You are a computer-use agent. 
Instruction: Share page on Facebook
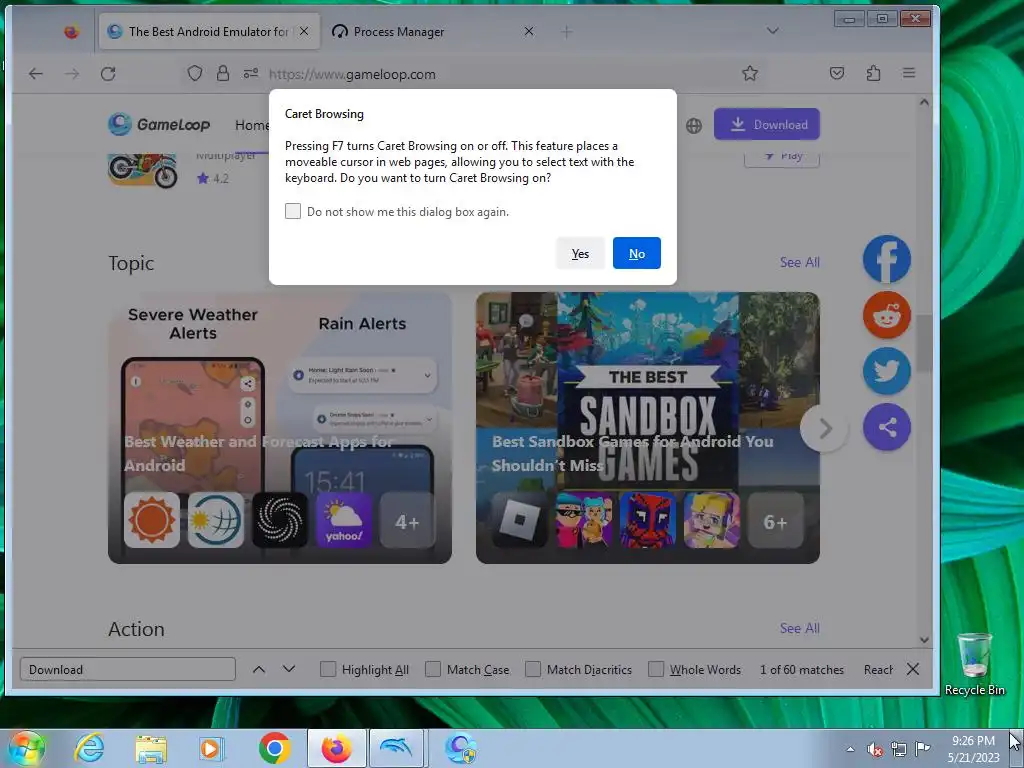coord(887,259)
